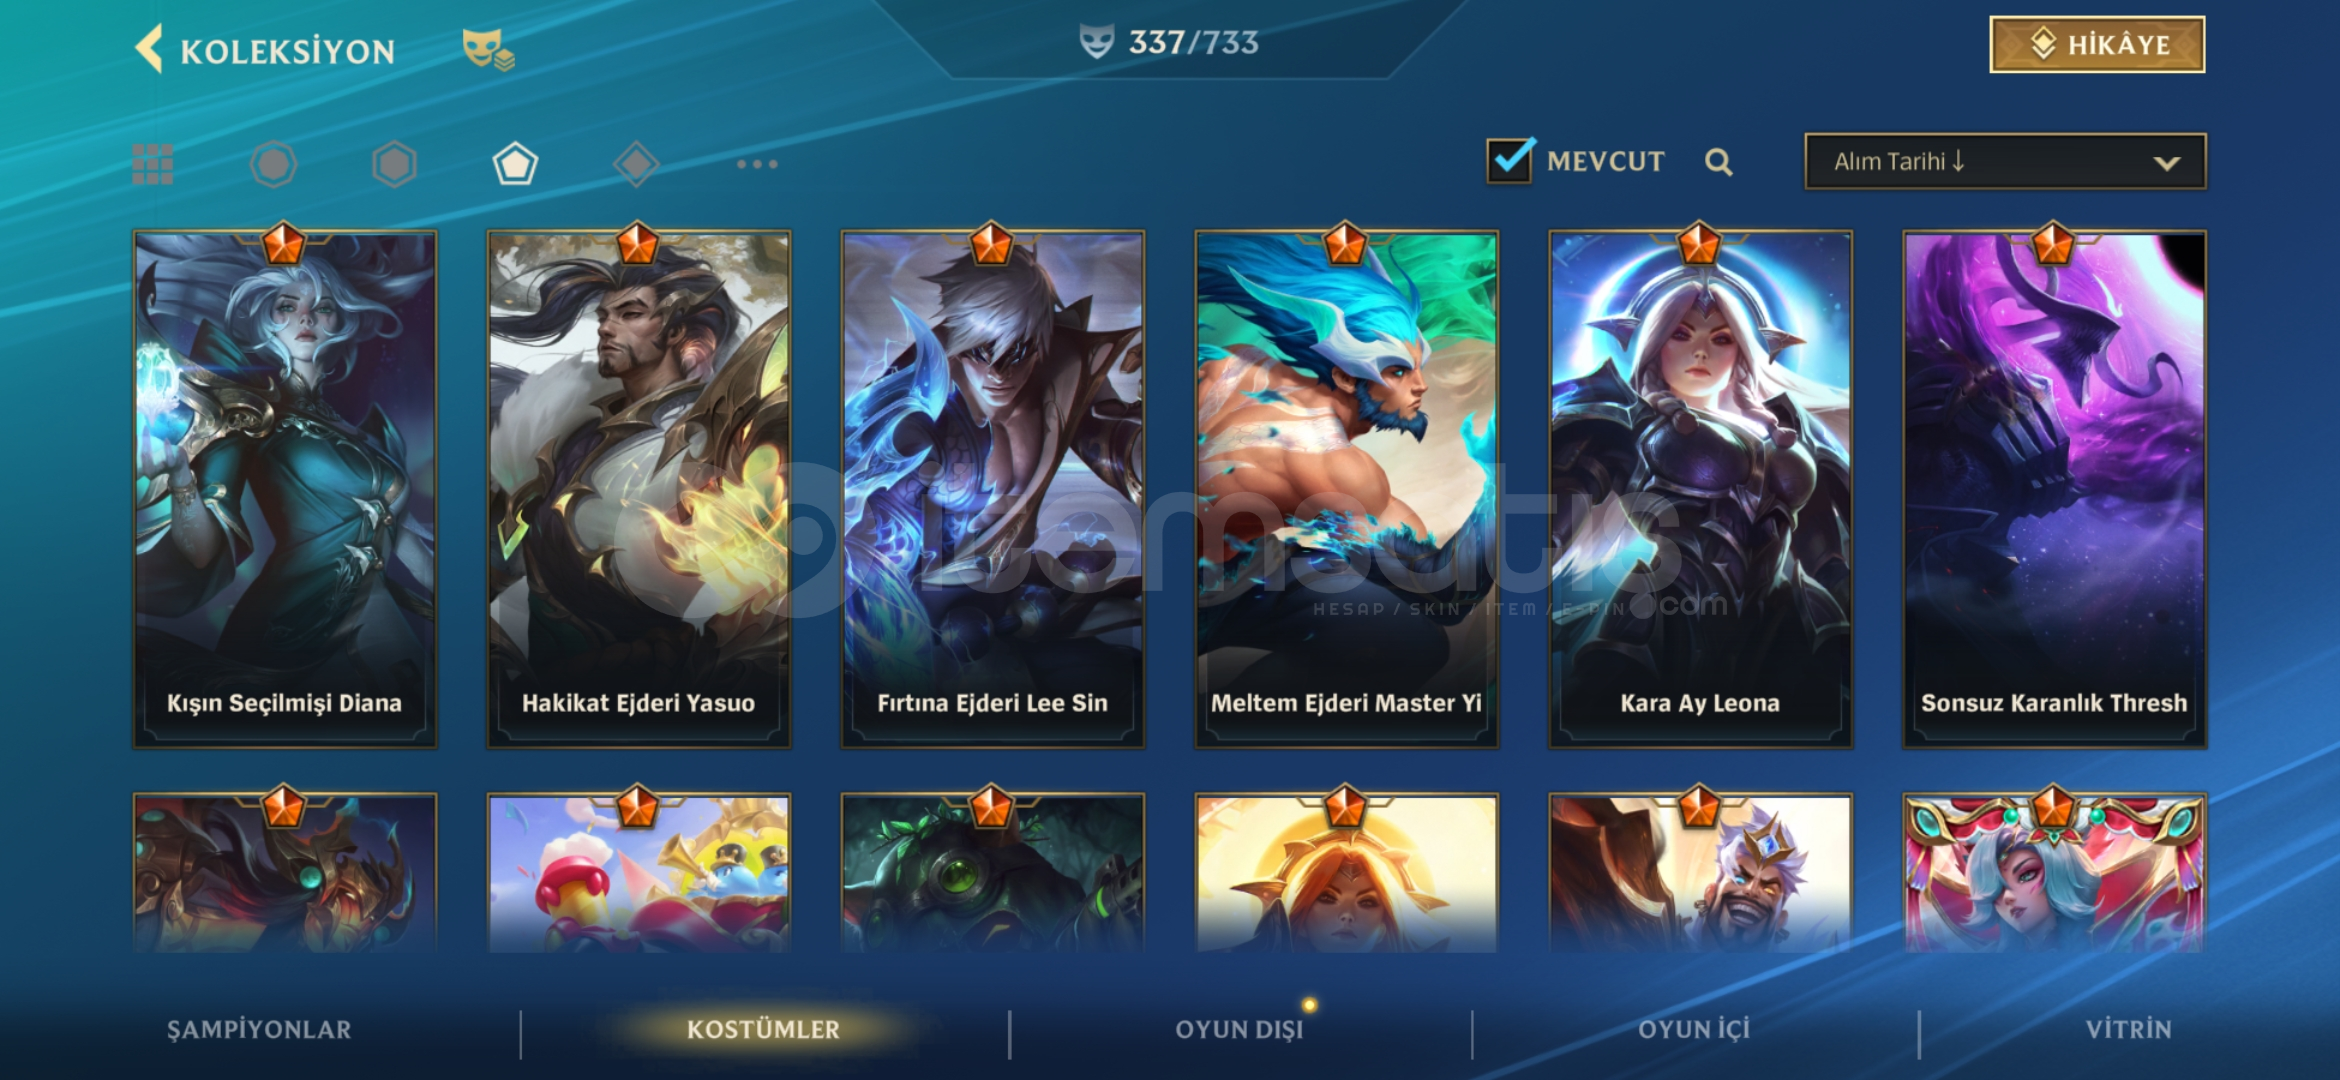The image size is (2340, 1080).
Task: Open skin search with magnifier icon
Action: point(1718,162)
